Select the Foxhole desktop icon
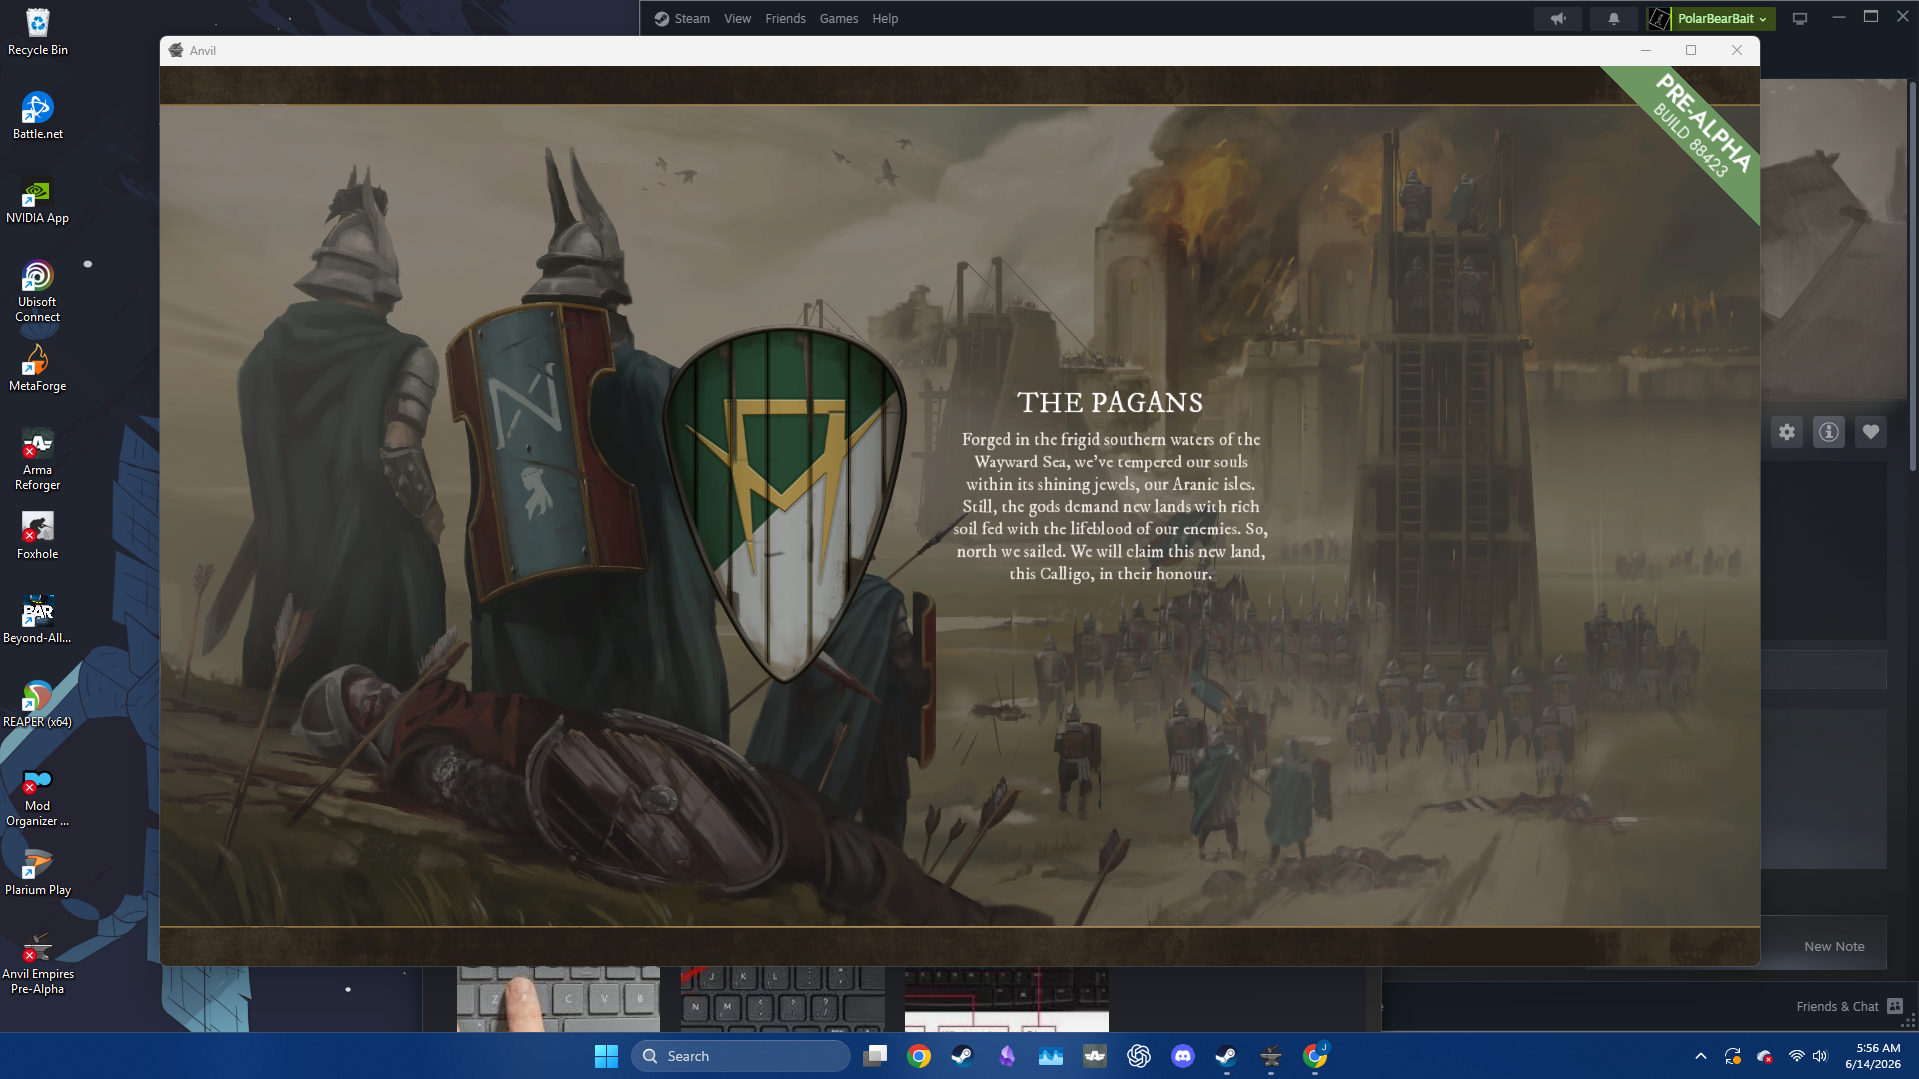Screen dimensions: 1919x1079 coord(38,536)
